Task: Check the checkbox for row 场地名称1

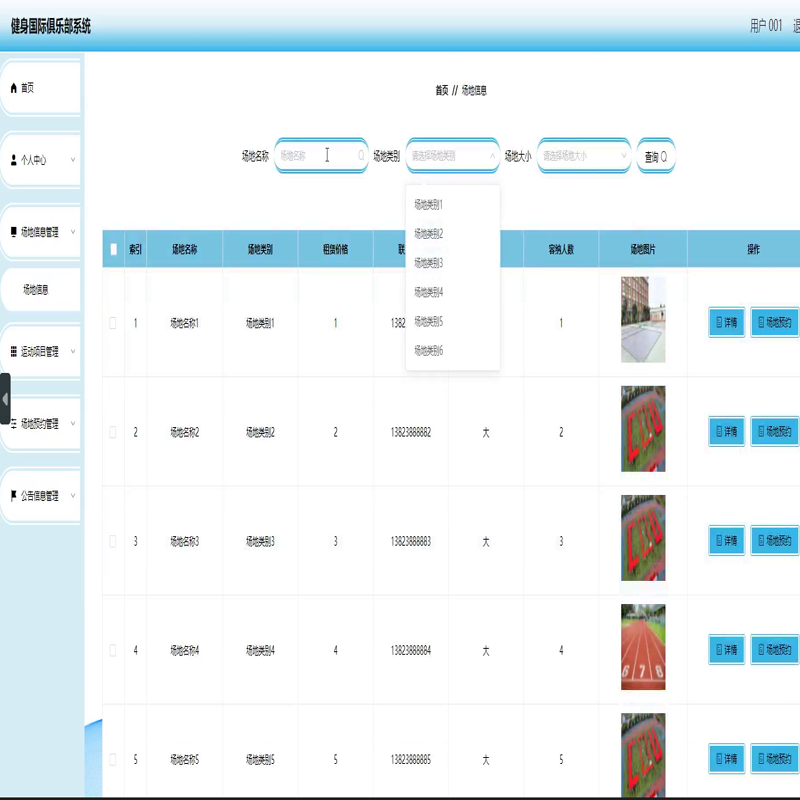Action: 113,323
